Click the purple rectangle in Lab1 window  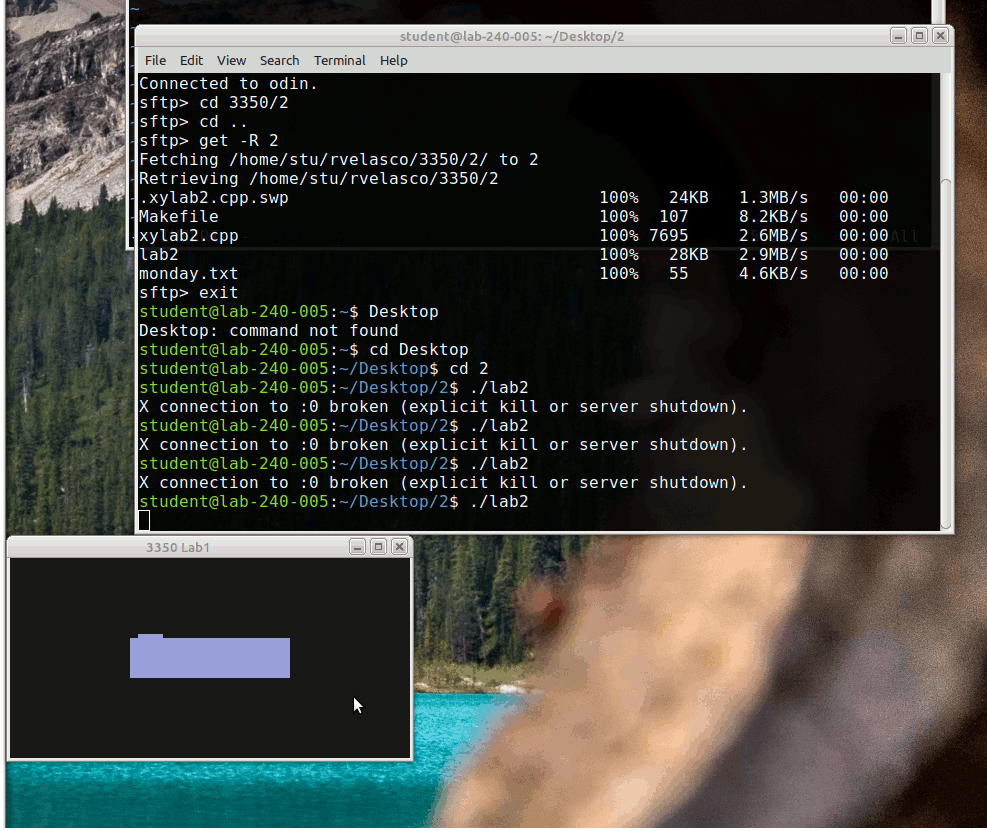[x=210, y=657]
